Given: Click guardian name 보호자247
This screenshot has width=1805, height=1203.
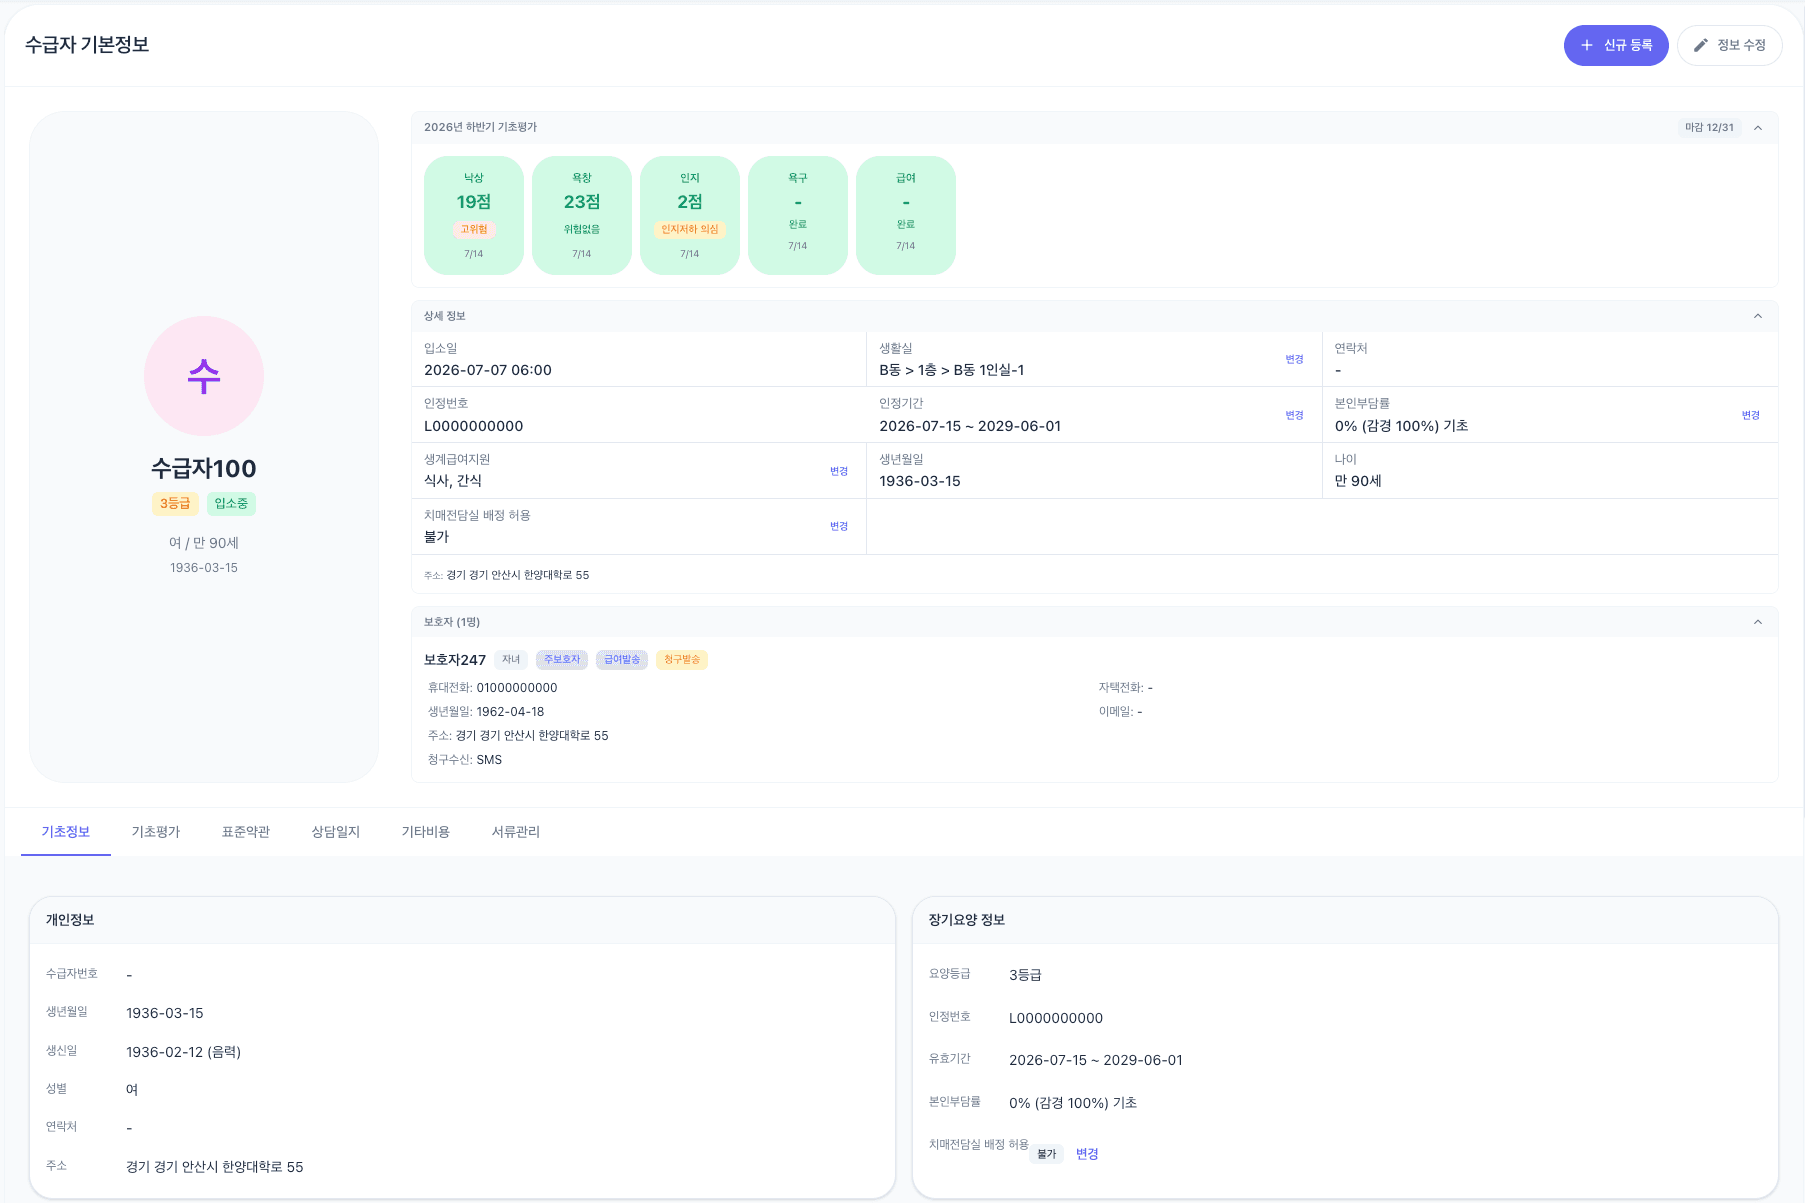Looking at the screenshot, I should tap(455, 660).
